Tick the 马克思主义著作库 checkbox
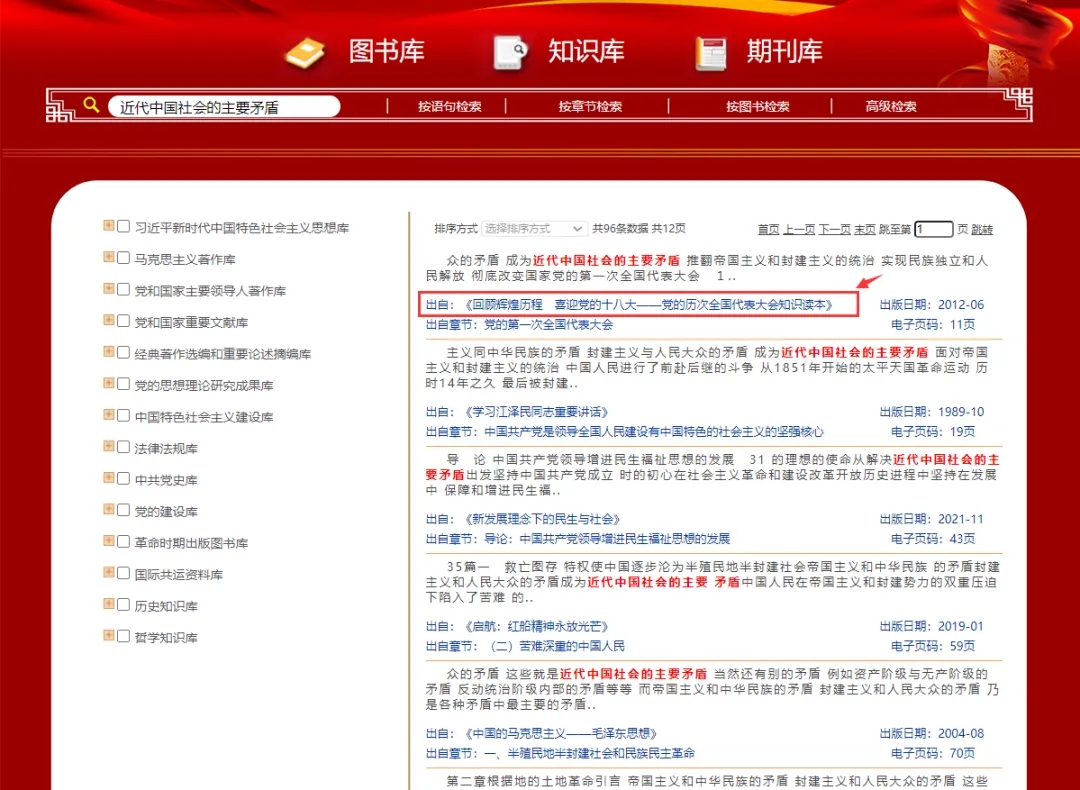 [x=124, y=258]
